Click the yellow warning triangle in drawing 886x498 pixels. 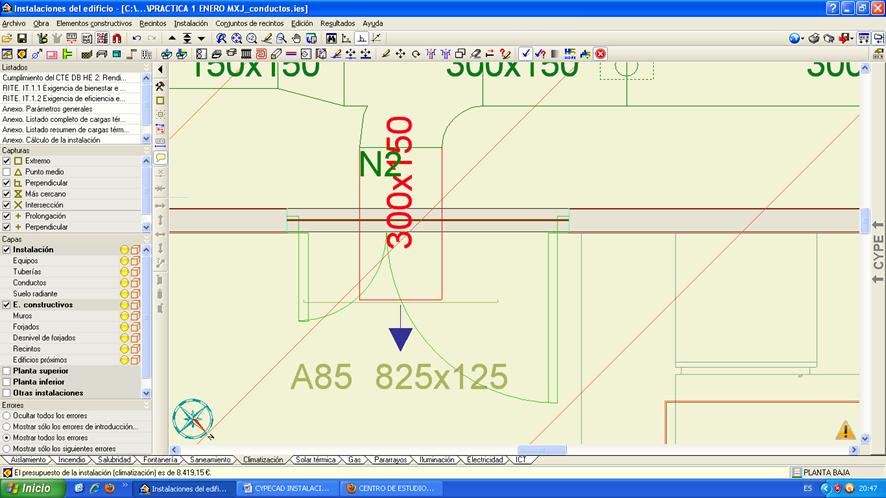pyautogui.click(x=846, y=430)
